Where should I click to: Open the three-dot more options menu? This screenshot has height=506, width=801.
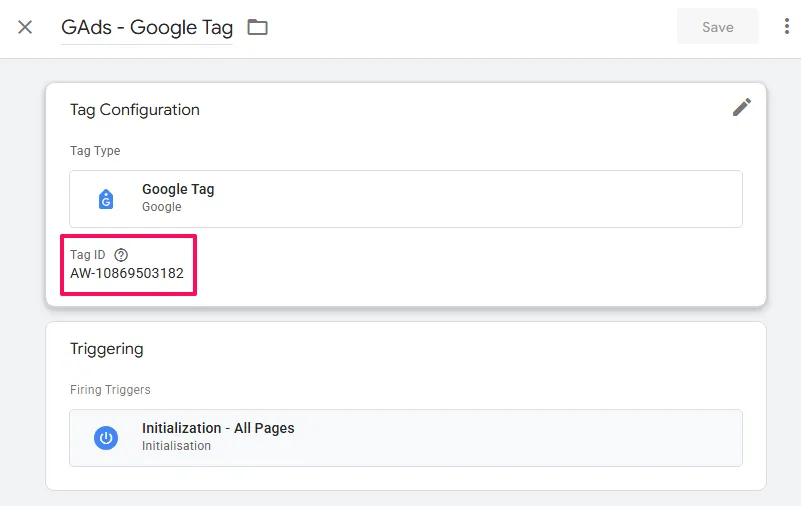[787, 27]
